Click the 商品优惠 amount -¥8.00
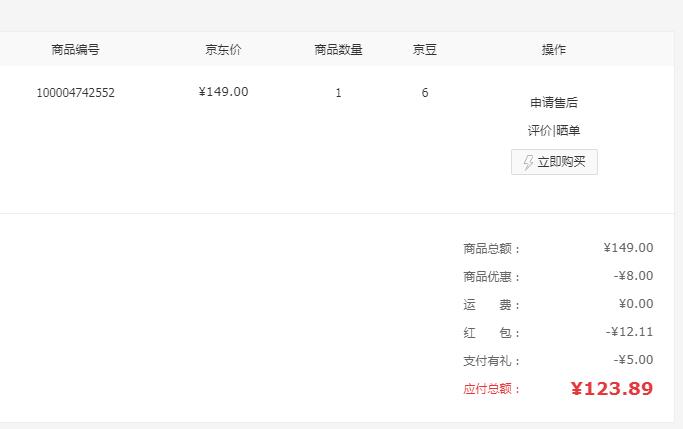The height and width of the screenshot is (429, 683). pos(633,276)
